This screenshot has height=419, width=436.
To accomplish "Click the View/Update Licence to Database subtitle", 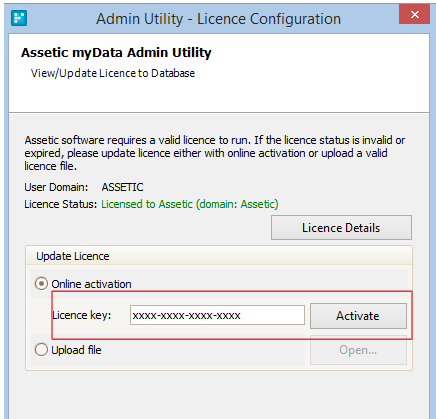I will coord(113,73).
